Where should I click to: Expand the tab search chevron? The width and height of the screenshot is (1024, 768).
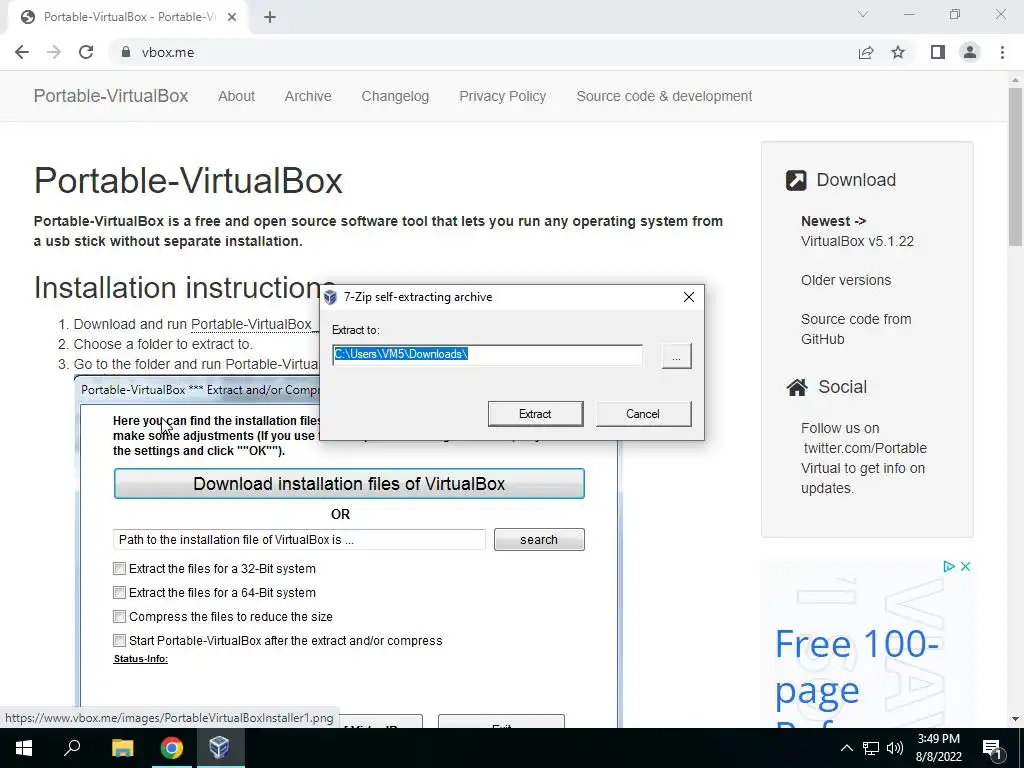(863, 14)
